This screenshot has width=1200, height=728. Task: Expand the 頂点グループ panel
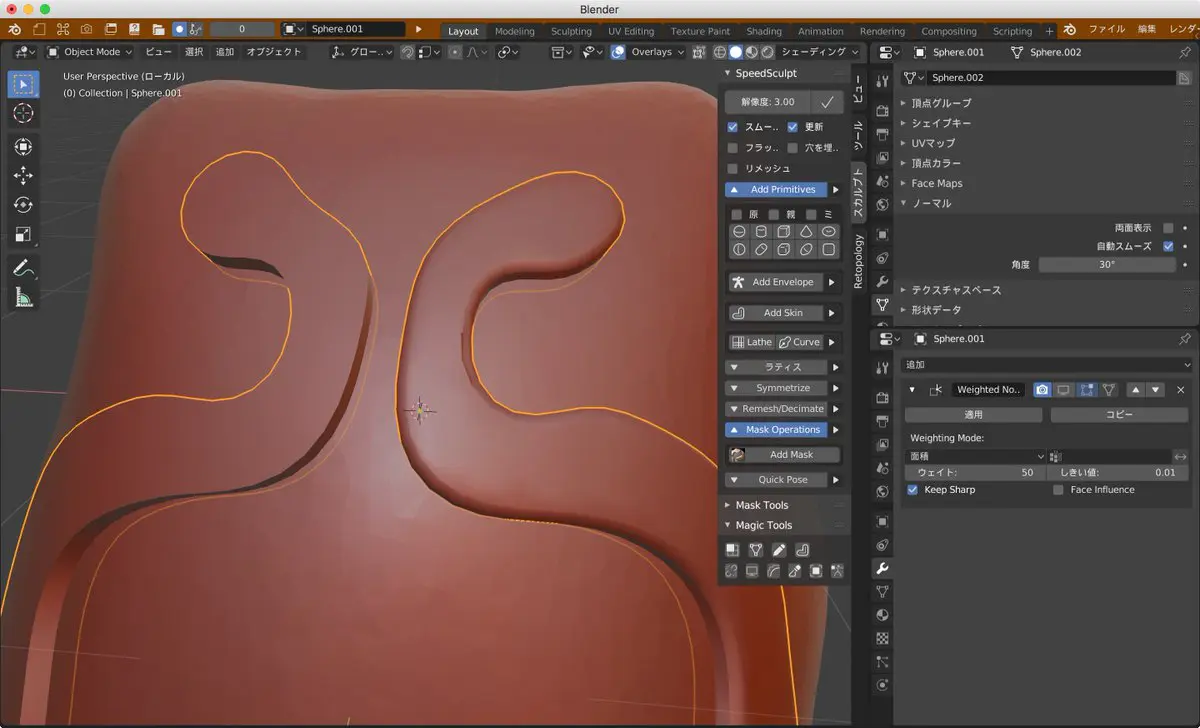click(x=940, y=103)
